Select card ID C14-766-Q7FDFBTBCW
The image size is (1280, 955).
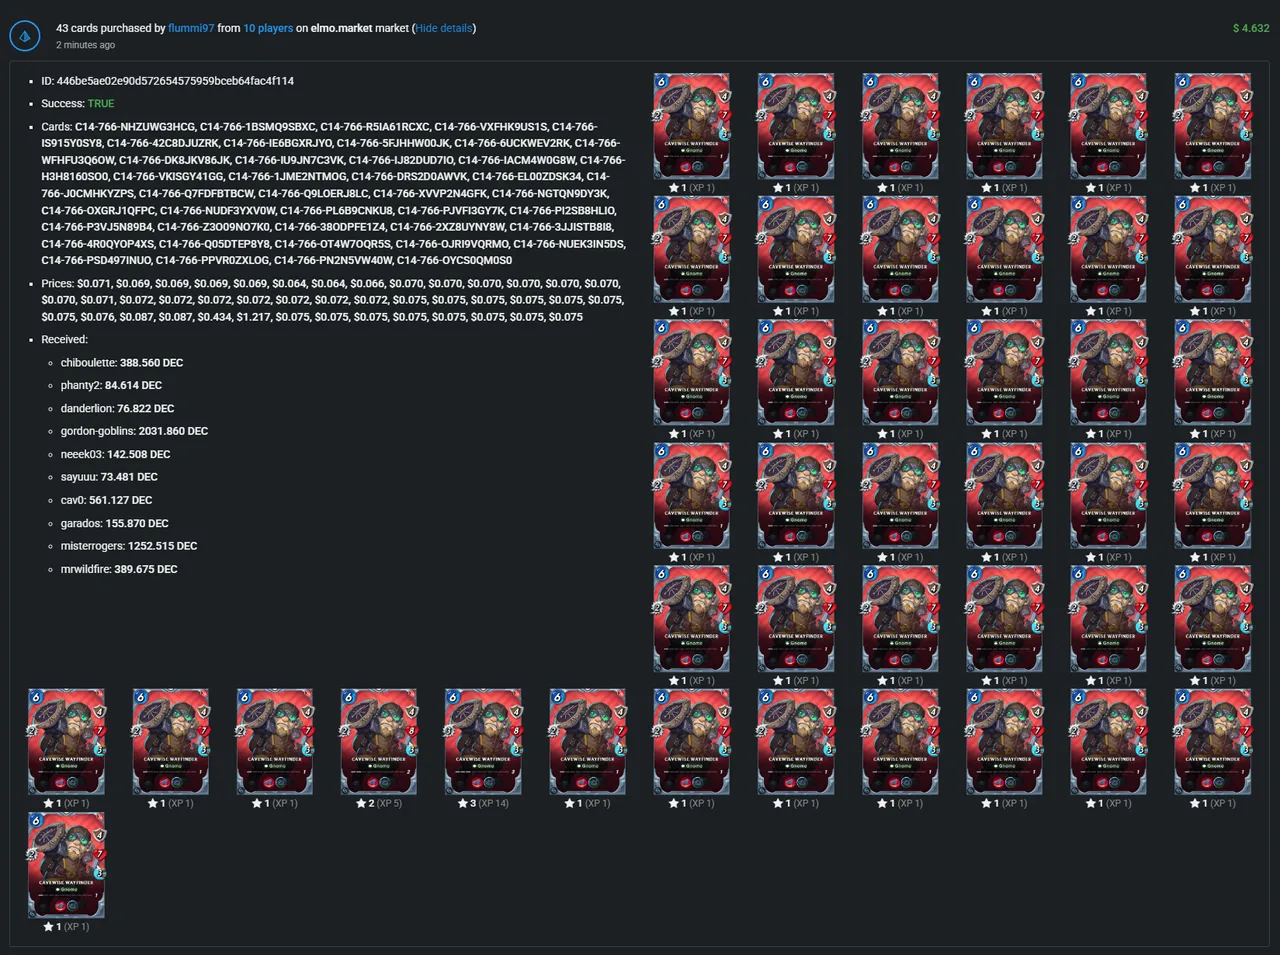(196, 194)
